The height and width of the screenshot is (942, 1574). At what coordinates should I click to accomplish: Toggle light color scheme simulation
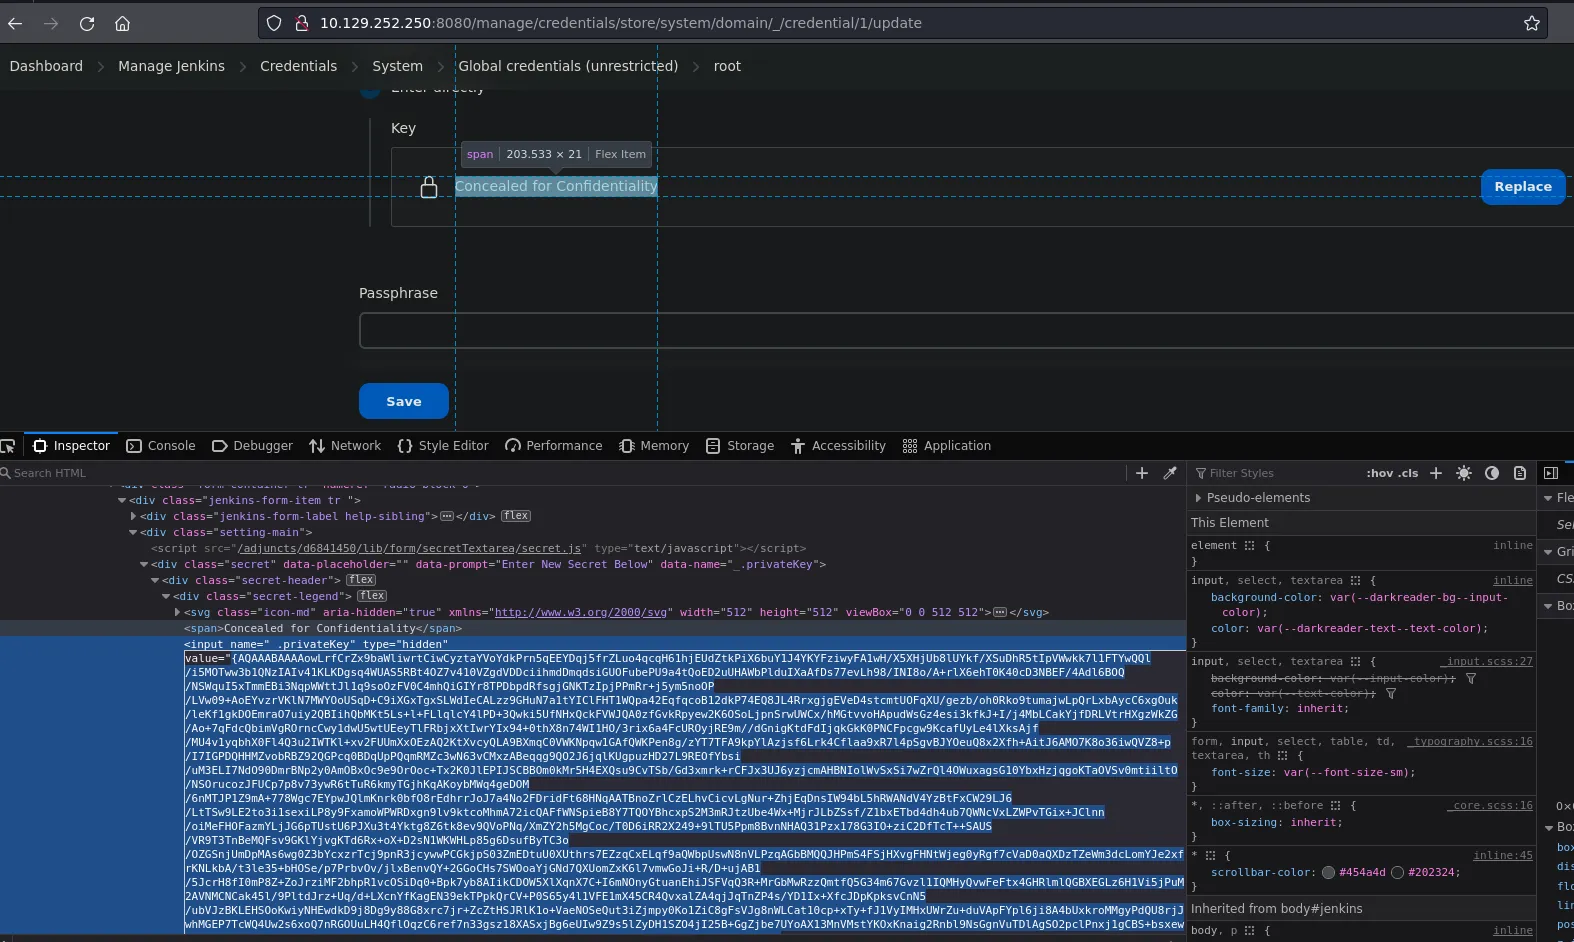point(1464,473)
